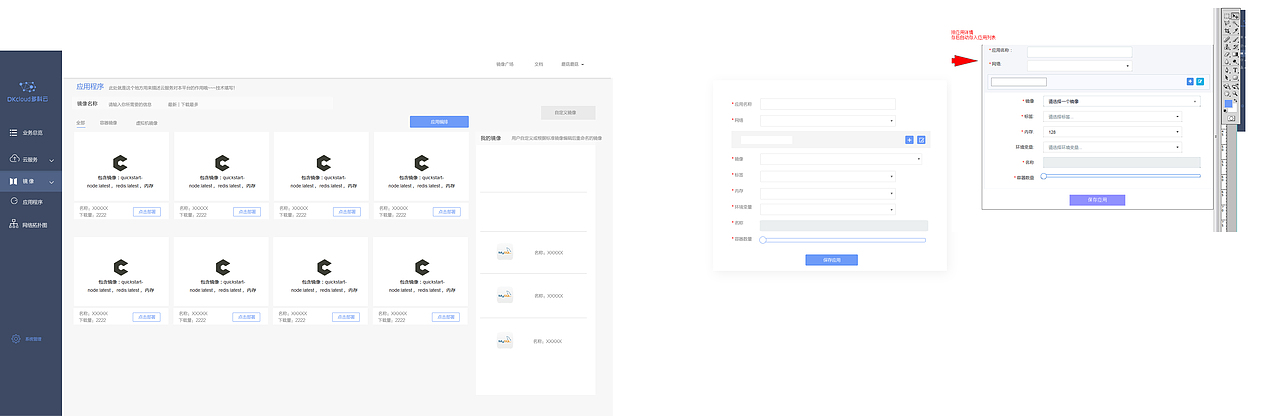1280x416 pixels.
Task: Select the 全部 tab
Action: pos(81,123)
